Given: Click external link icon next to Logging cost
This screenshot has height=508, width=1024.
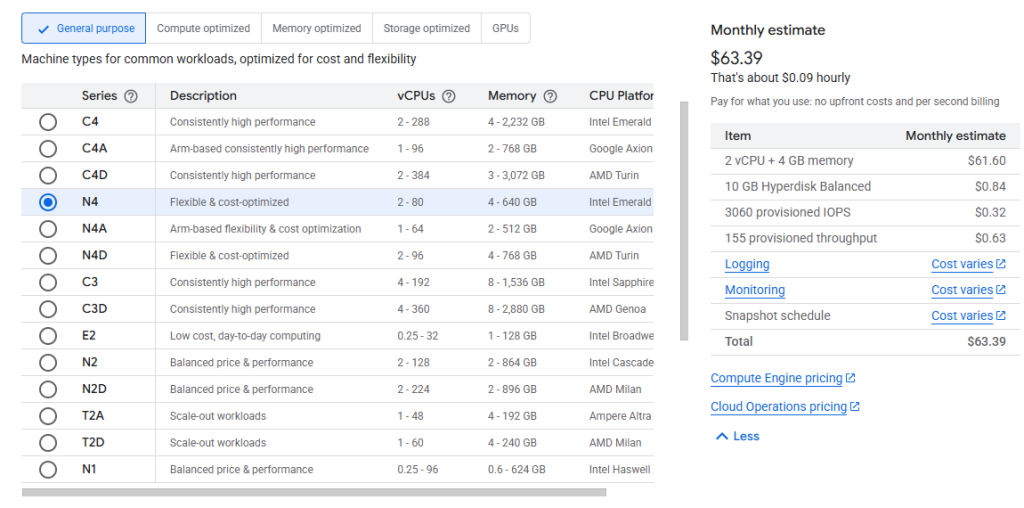Looking at the screenshot, I should click(1000, 265).
